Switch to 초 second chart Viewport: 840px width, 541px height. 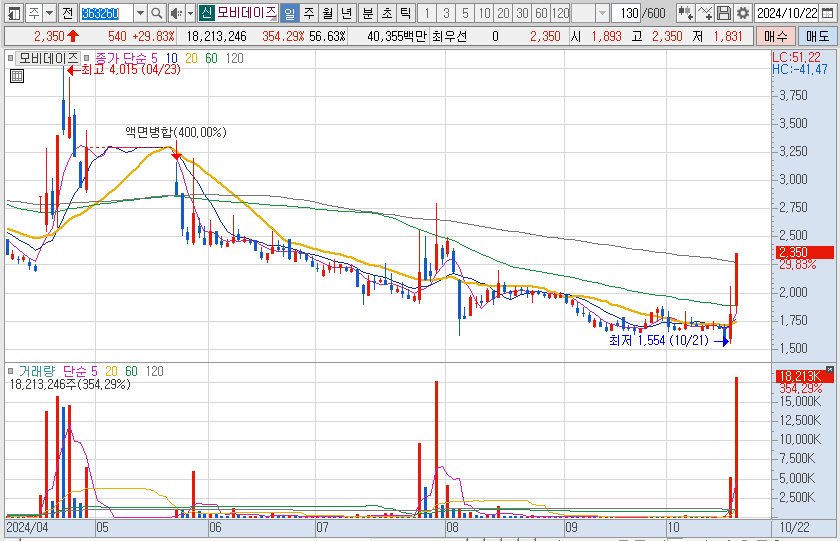tap(387, 13)
